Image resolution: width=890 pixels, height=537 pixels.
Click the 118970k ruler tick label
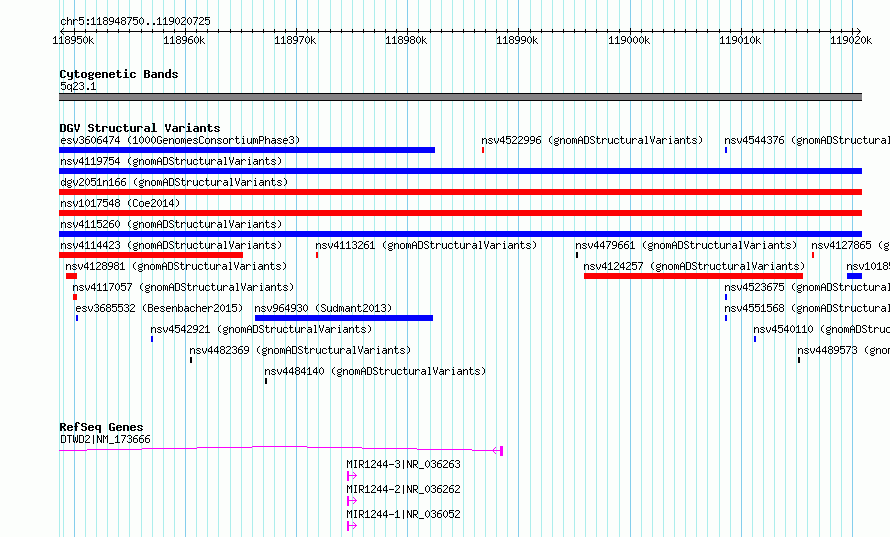[x=295, y=40]
